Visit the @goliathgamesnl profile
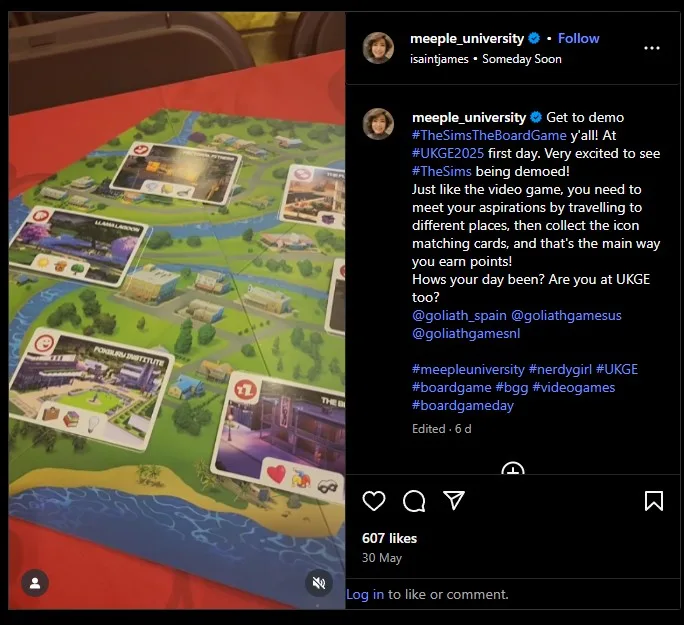This screenshot has width=684, height=625. tap(466, 333)
